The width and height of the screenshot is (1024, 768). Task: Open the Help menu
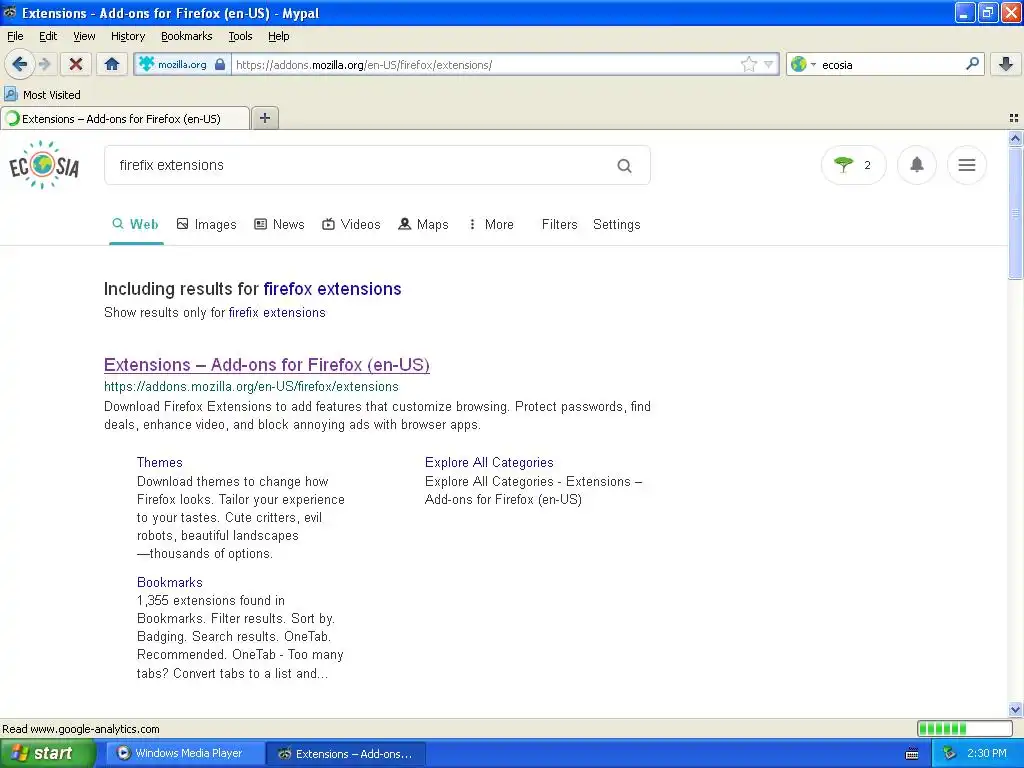coord(279,36)
